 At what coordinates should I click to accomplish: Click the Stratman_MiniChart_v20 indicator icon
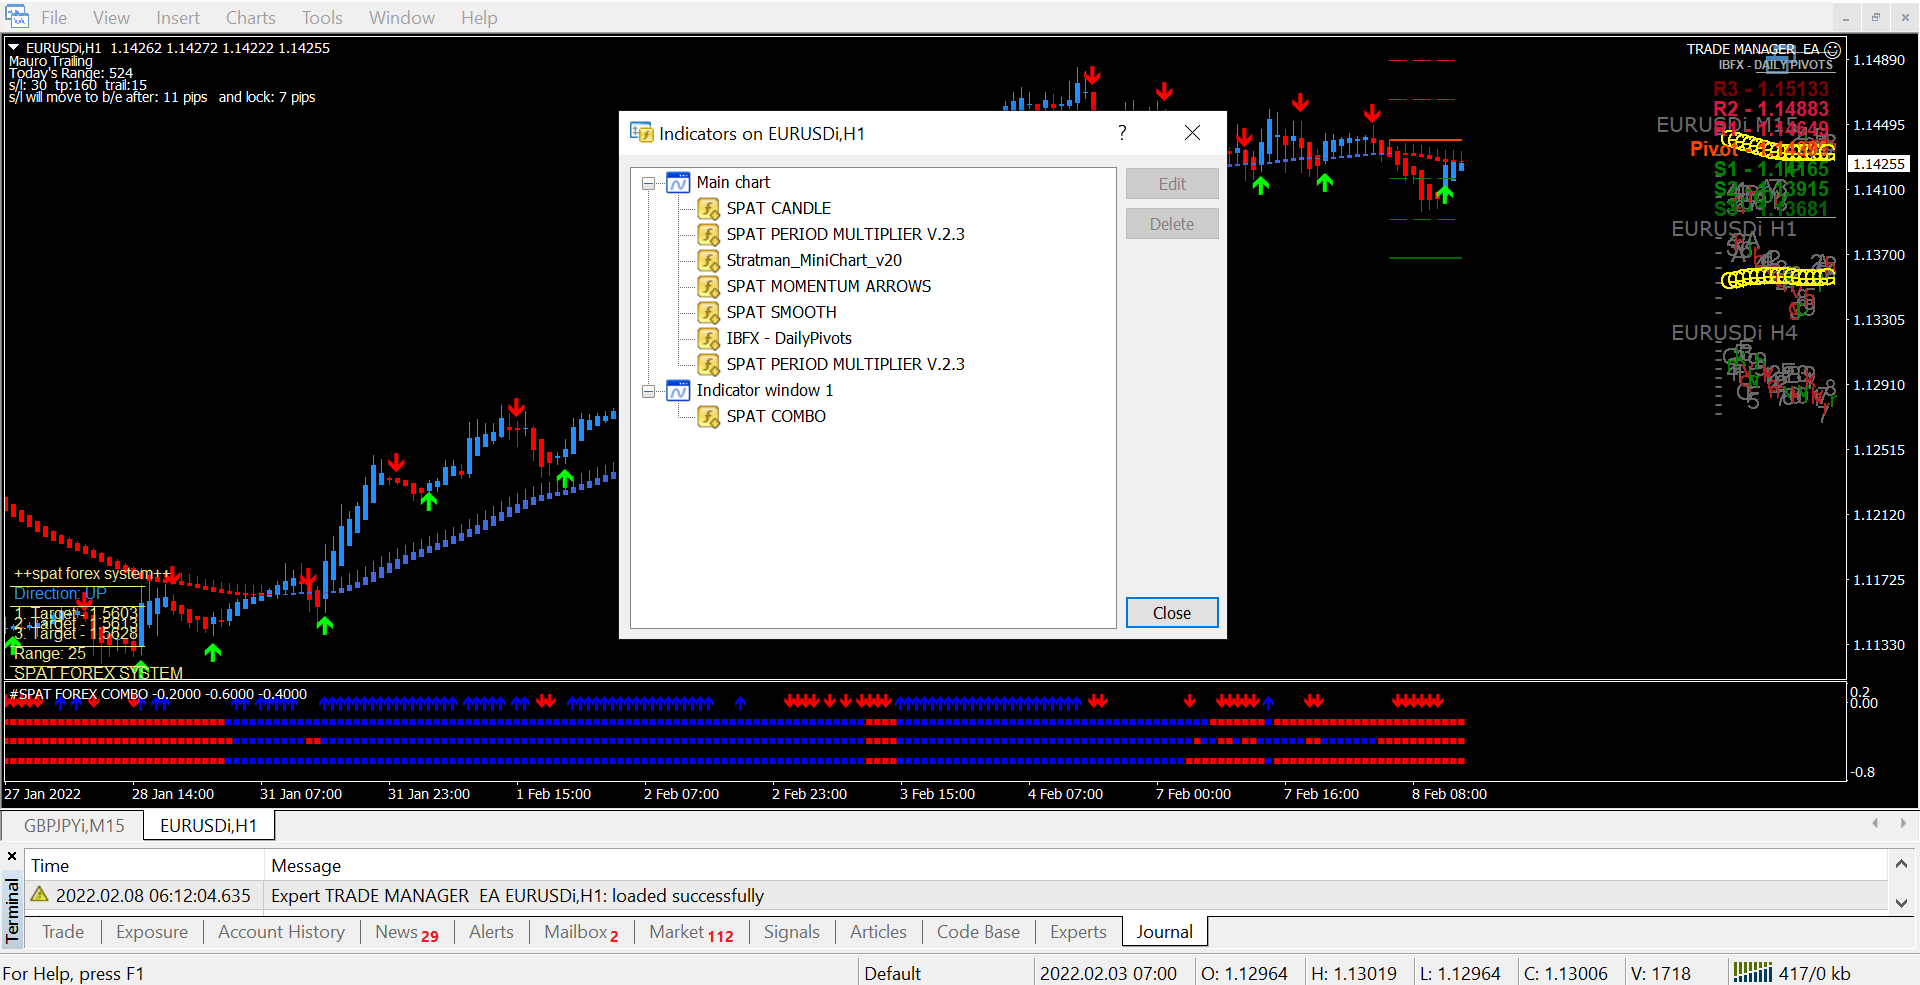pyautogui.click(x=708, y=260)
